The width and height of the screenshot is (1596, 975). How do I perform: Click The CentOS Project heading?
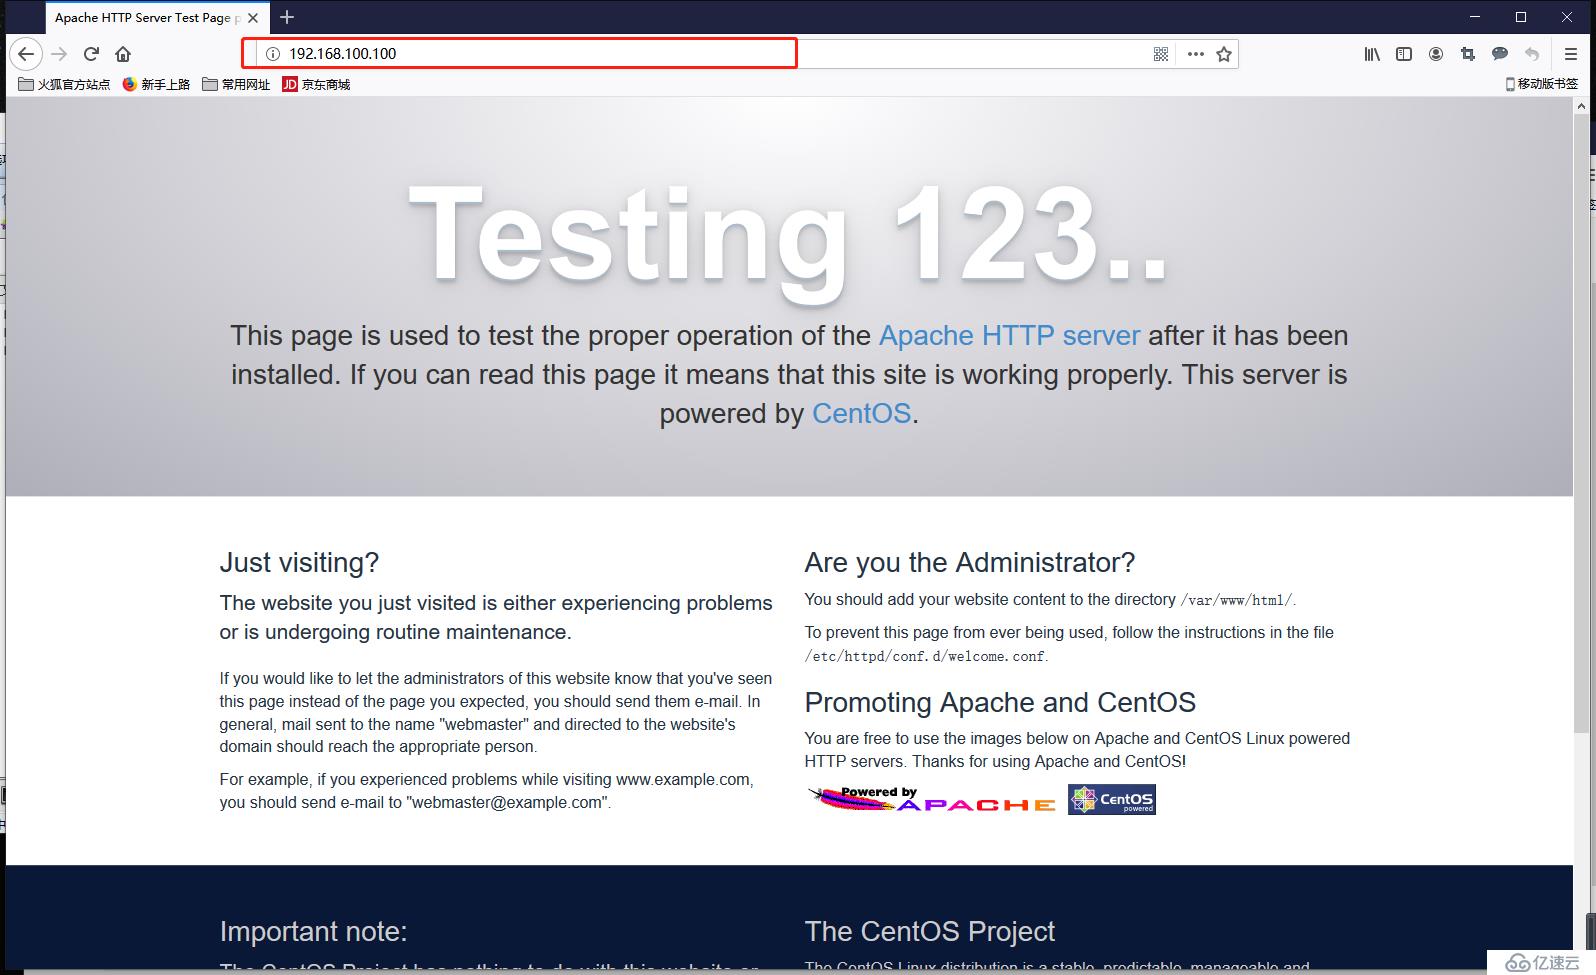[x=929, y=931]
